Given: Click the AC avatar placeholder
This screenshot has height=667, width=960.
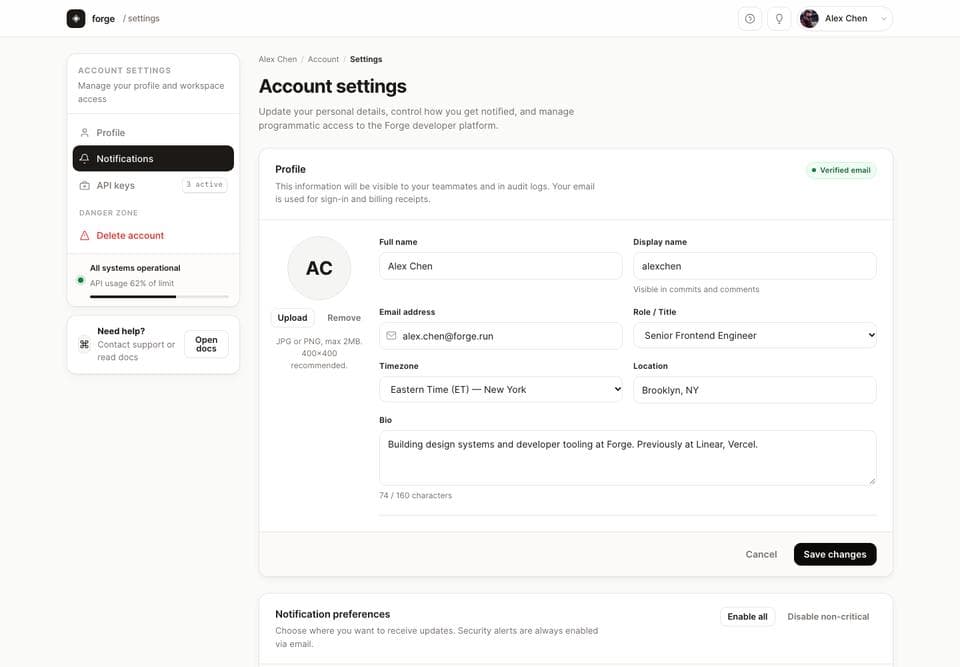Looking at the screenshot, I should 319,268.
